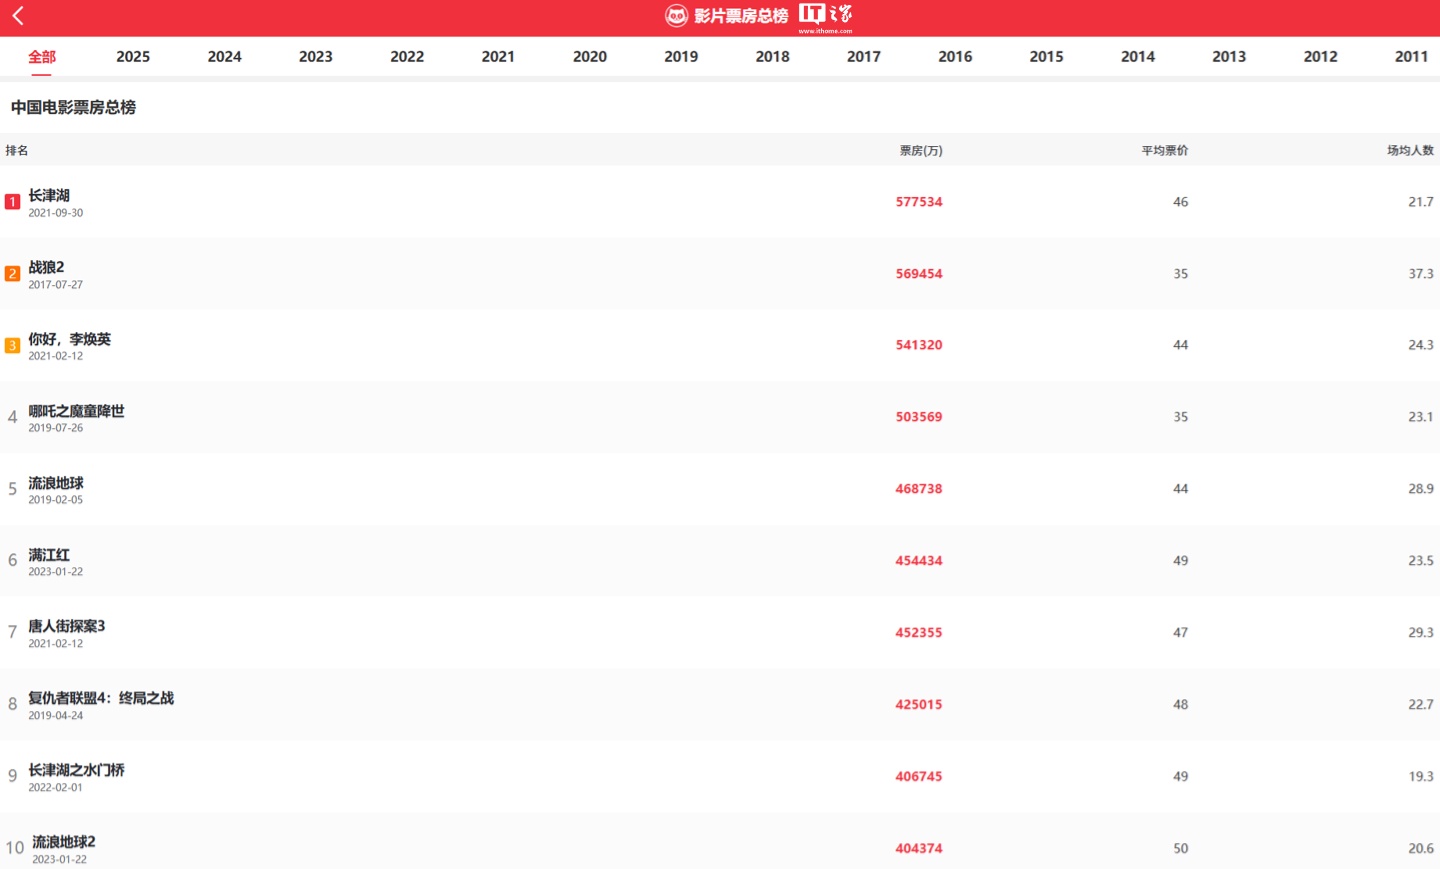Select the 2016 year tab

coord(955,57)
